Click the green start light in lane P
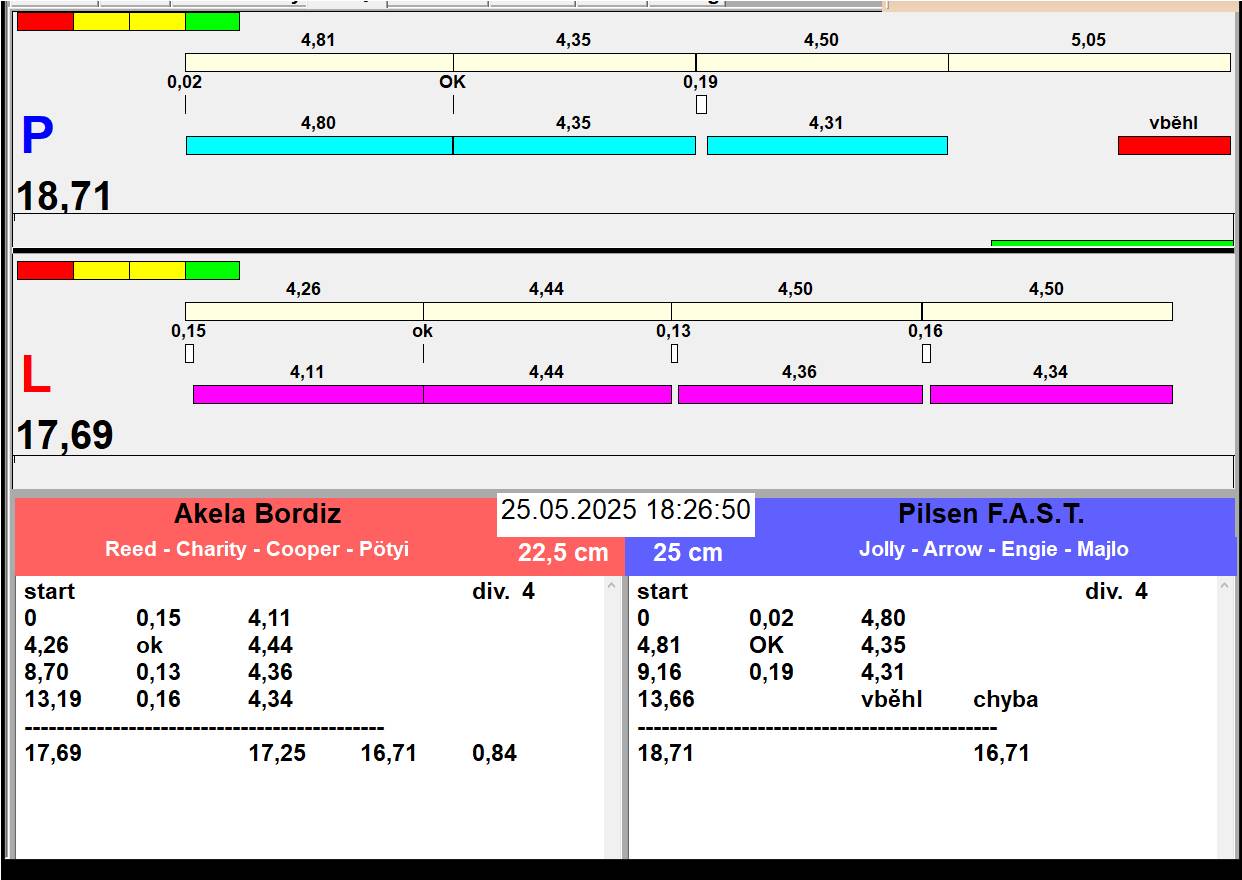This screenshot has height=880, width=1242. point(213,21)
